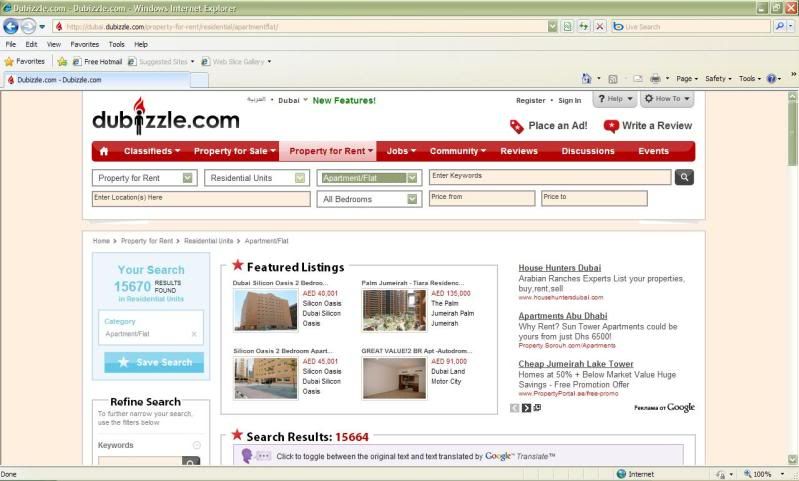This screenshot has width=799, height=481.
Task: Open House Hunters Dubai ad link
Action: click(560, 268)
